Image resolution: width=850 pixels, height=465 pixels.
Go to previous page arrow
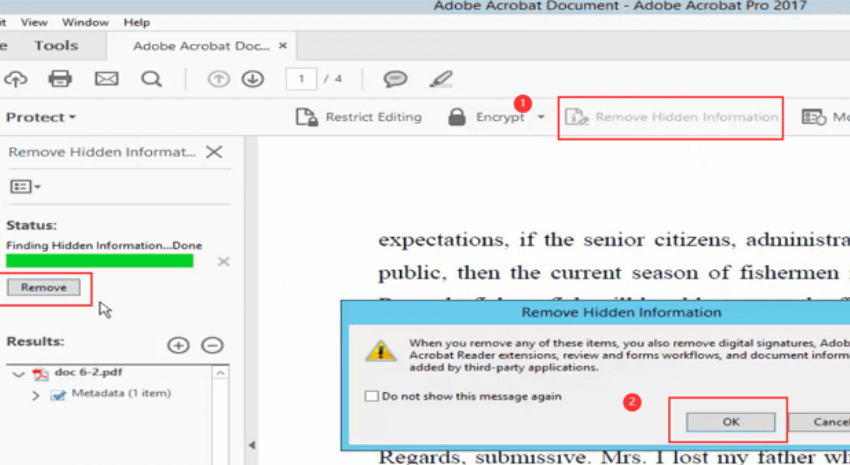[x=218, y=79]
